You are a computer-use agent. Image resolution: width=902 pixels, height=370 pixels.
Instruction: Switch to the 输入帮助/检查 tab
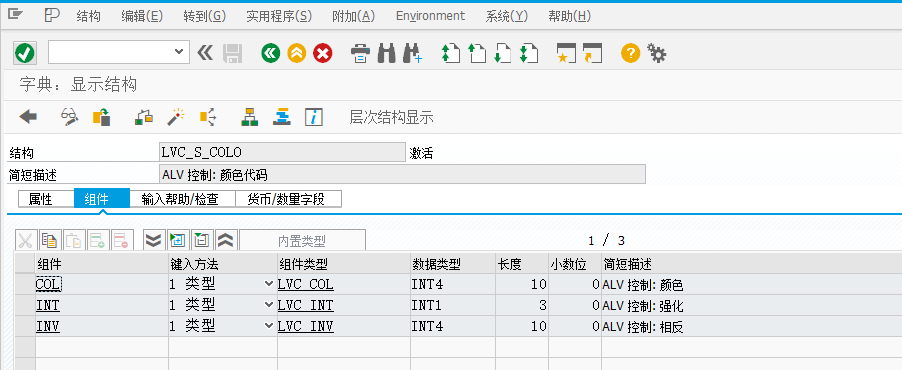(183, 199)
